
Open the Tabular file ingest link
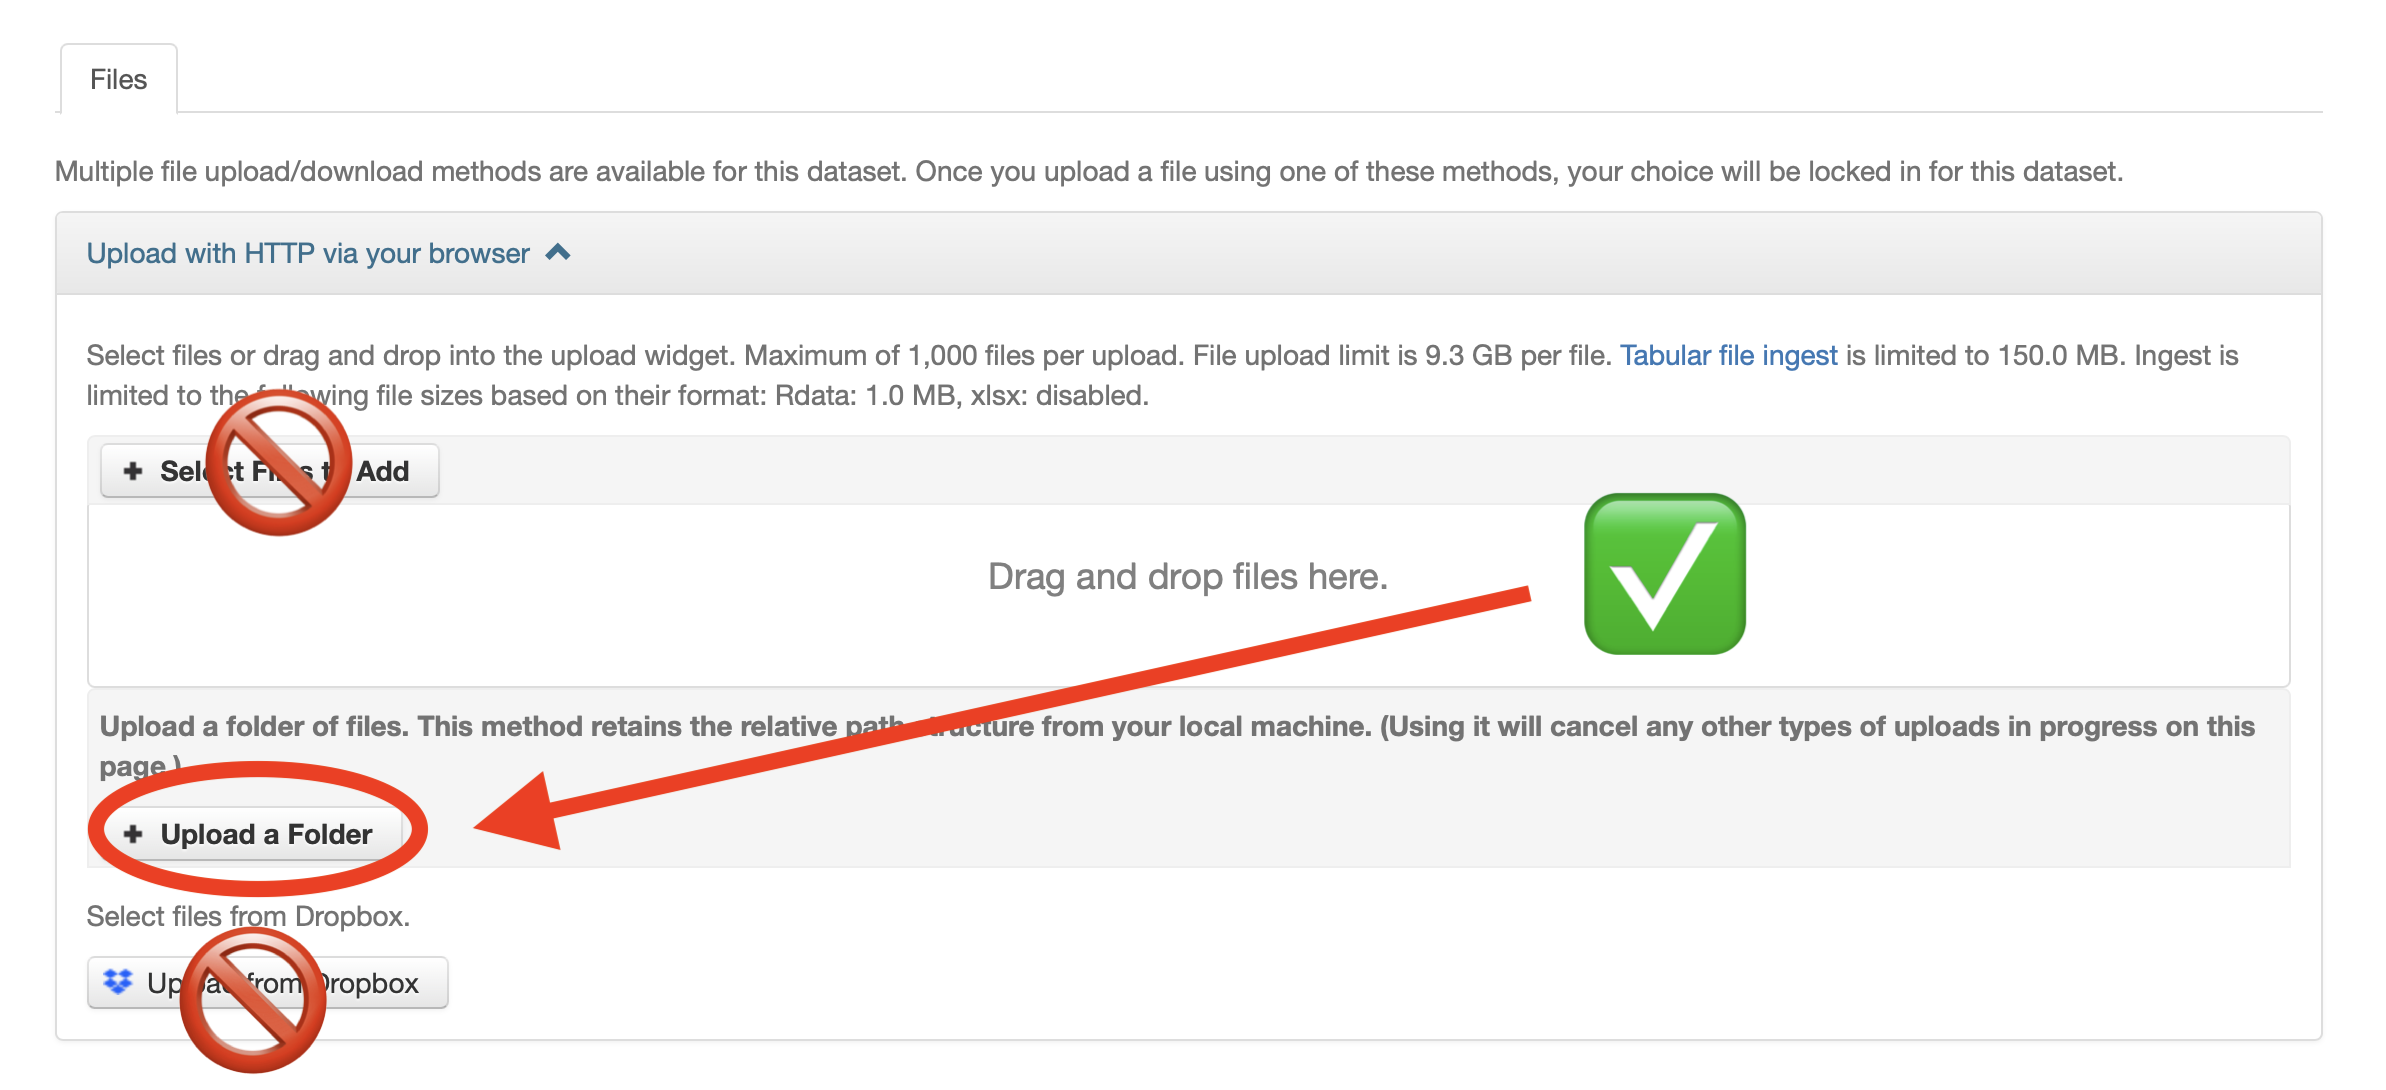pos(1728,355)
